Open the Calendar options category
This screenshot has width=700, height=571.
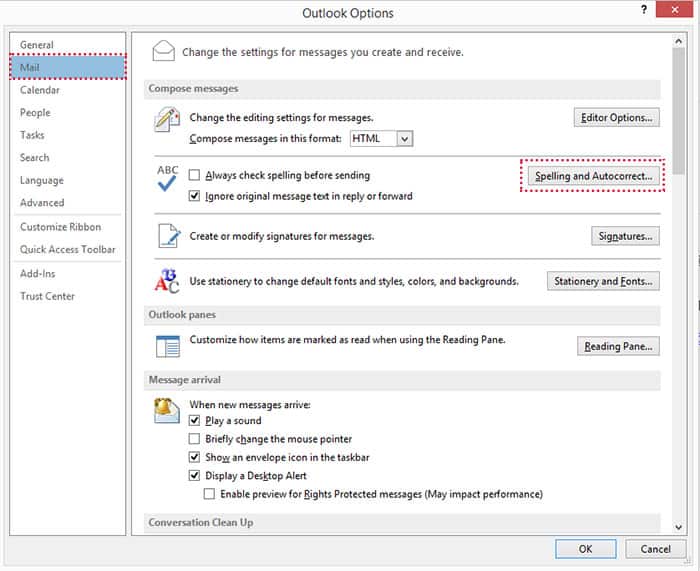pos(68,90)
